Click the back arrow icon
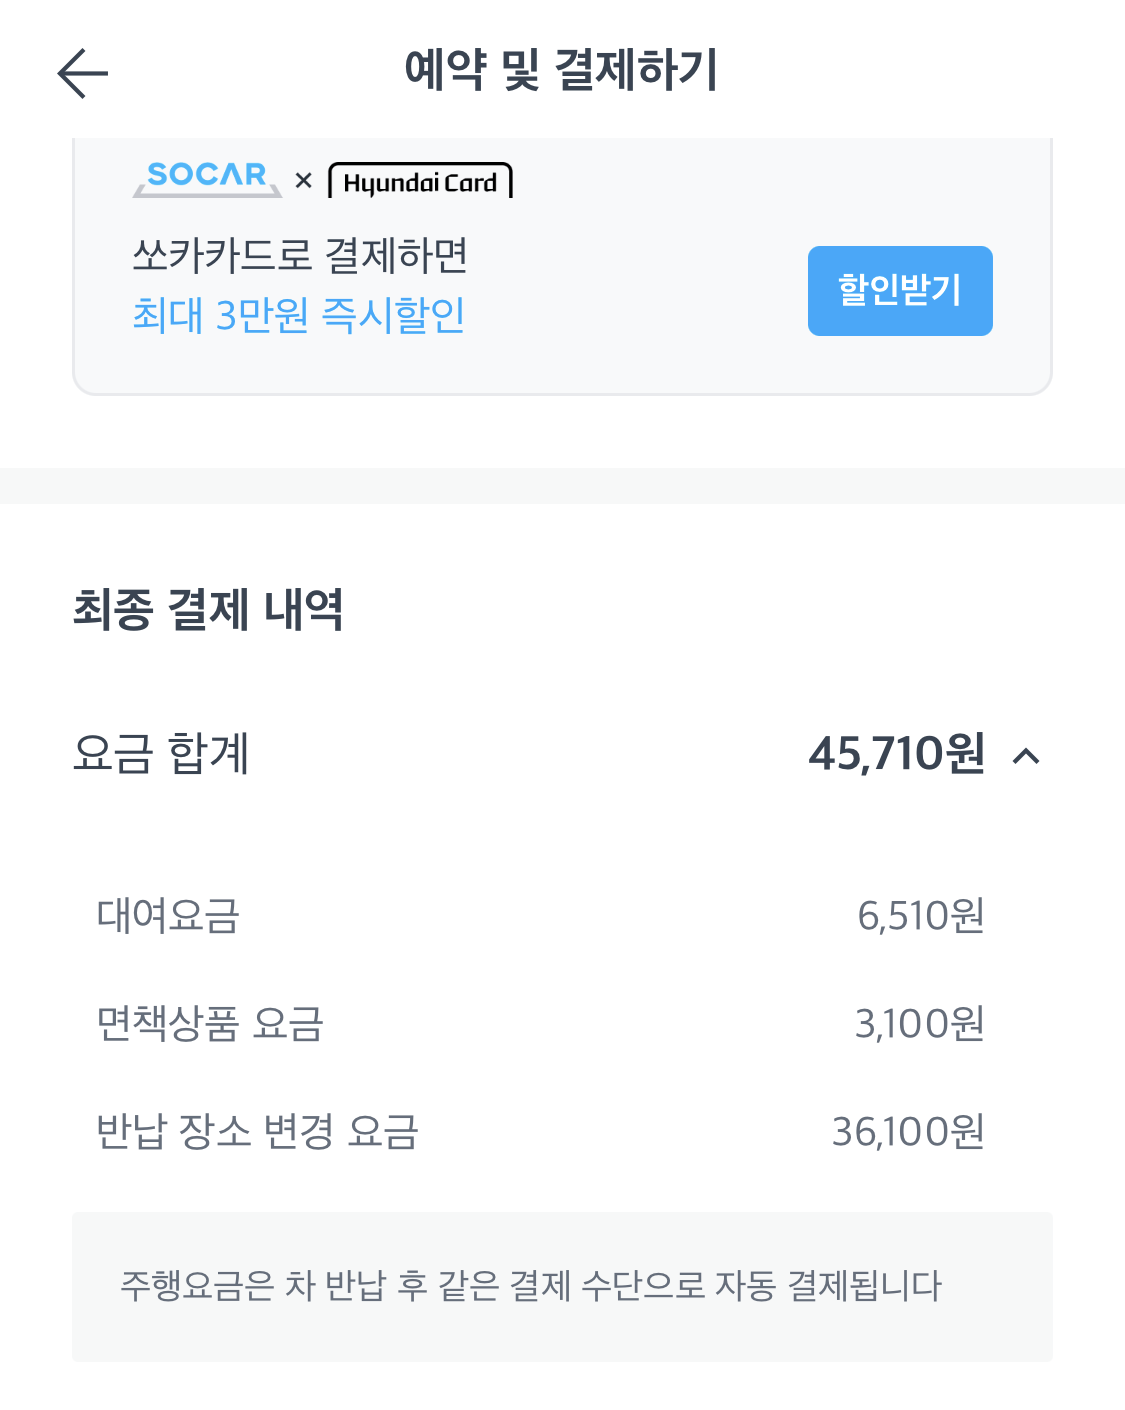Viewport: 1125px width, 1410px height. tap(82, 72)
